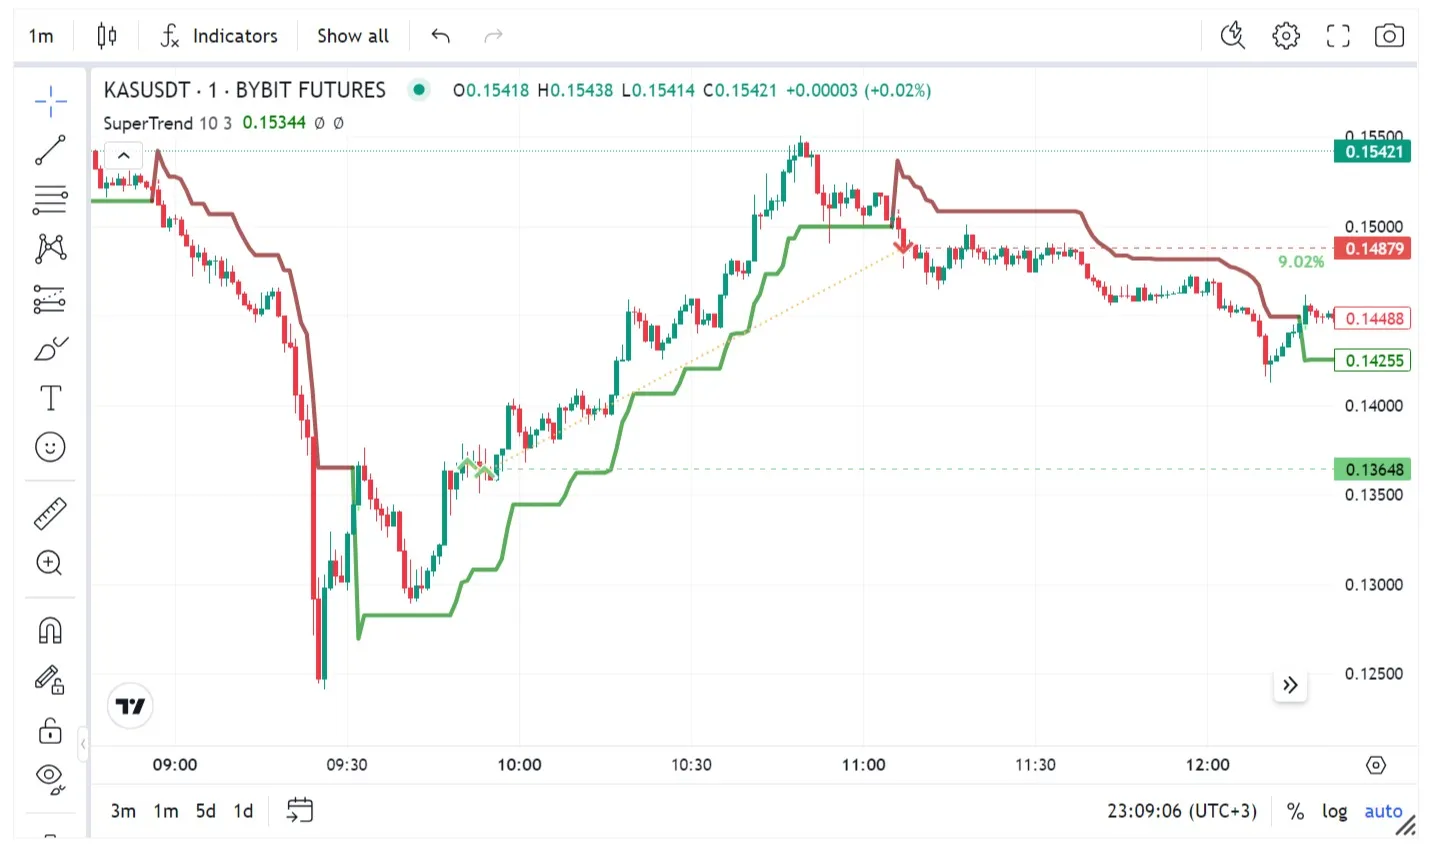Open the Indicators dialog
This screenshot has width=1429, height=847.
pyautogui.click(x=219, y=36)
